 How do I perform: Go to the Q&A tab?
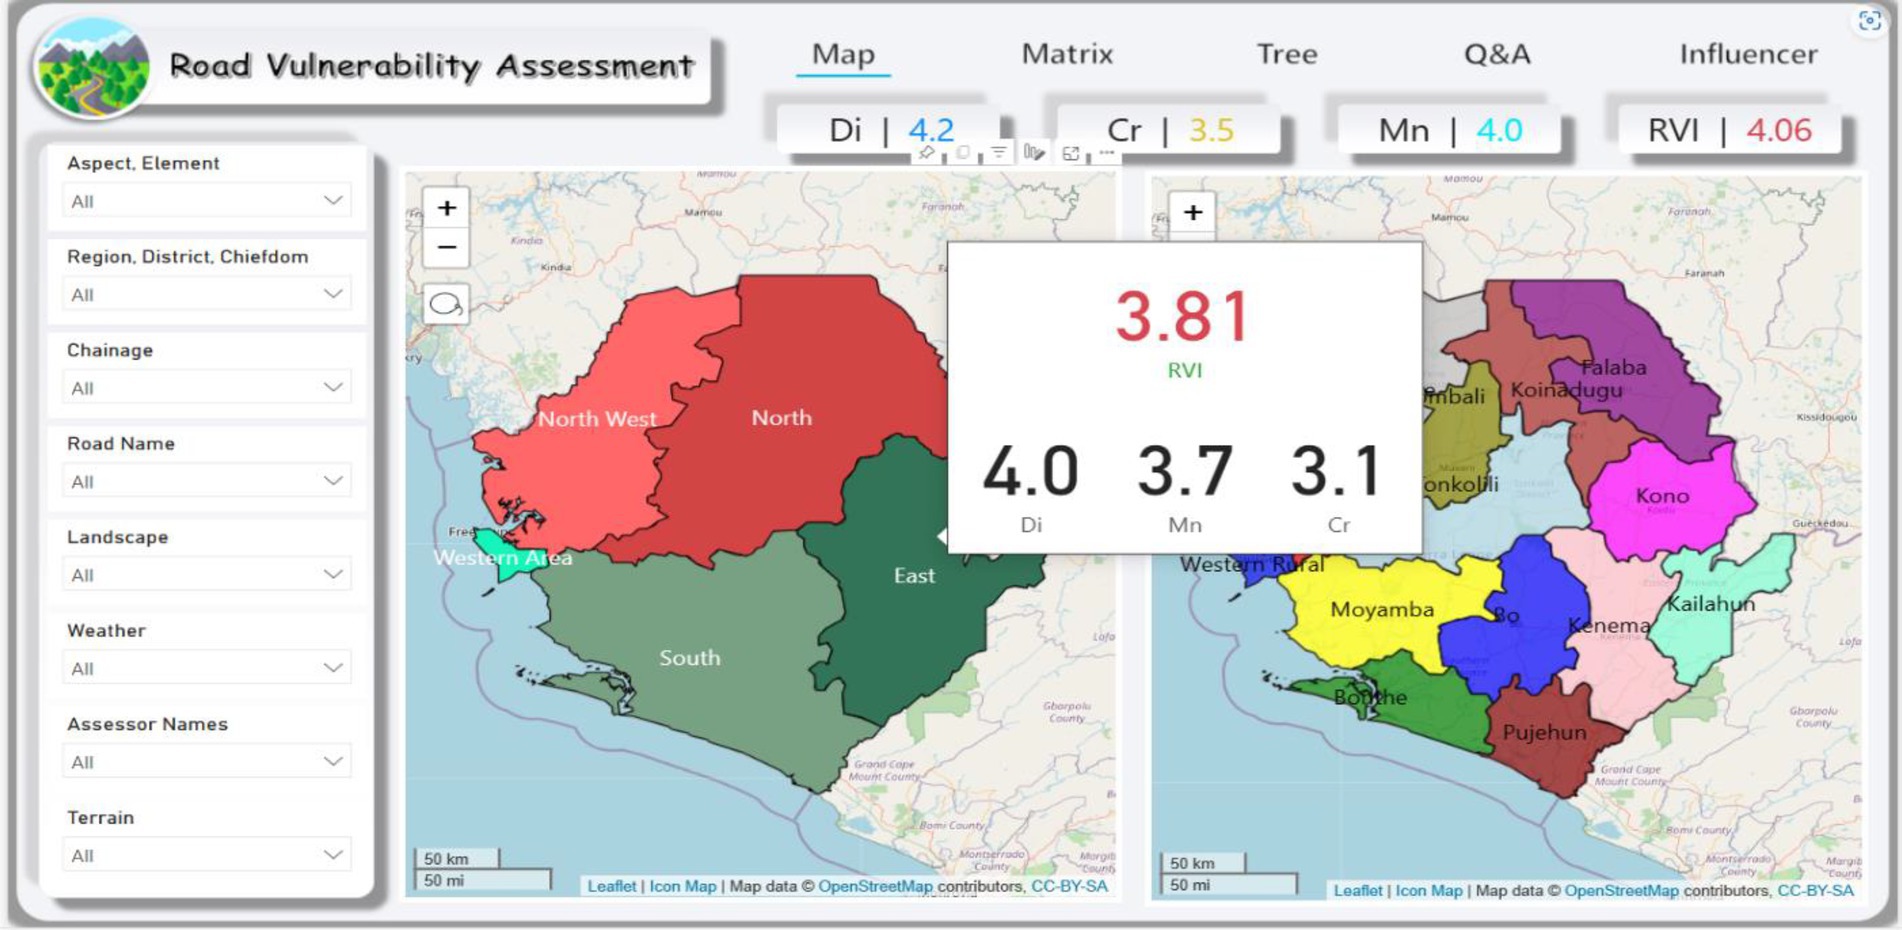[1497, 54]
